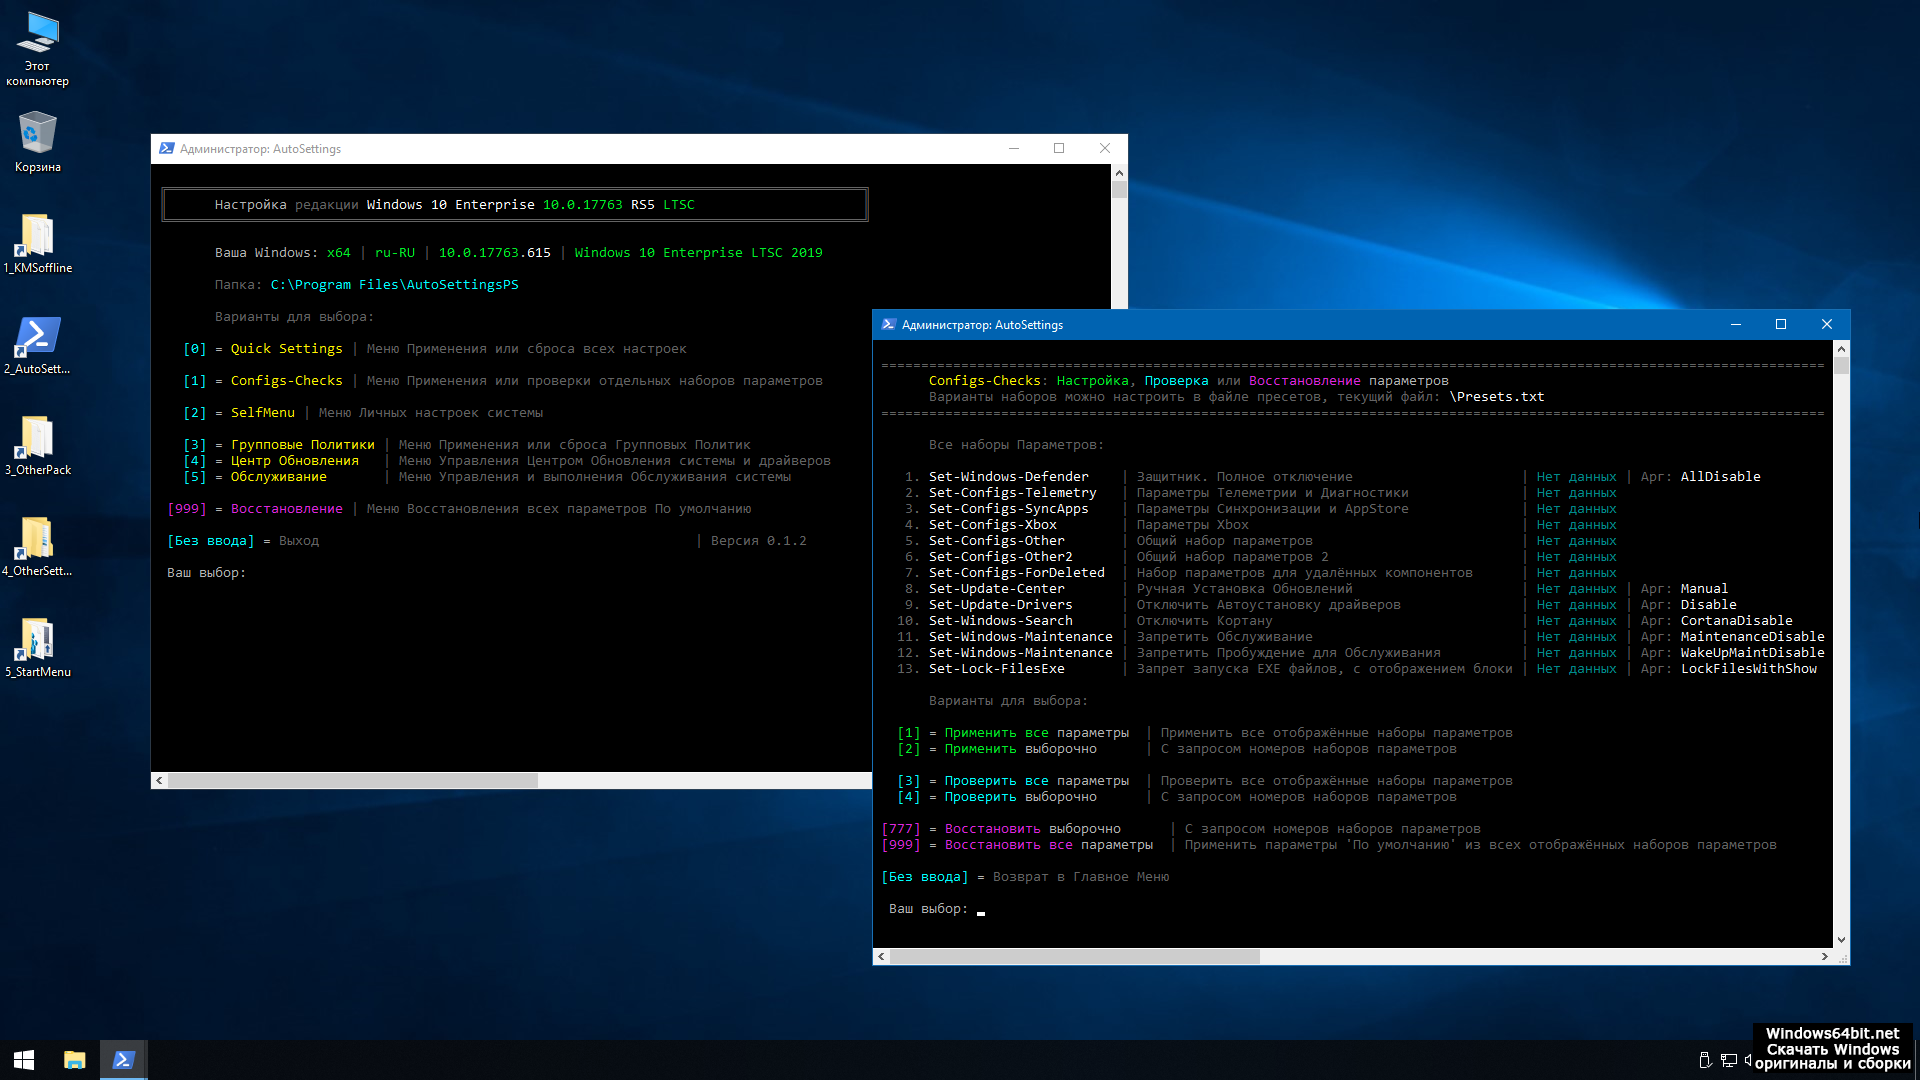Click the back AutoSettings window title bar
The height and width of the screenshot is (1080, 1920).
point(600,149)
